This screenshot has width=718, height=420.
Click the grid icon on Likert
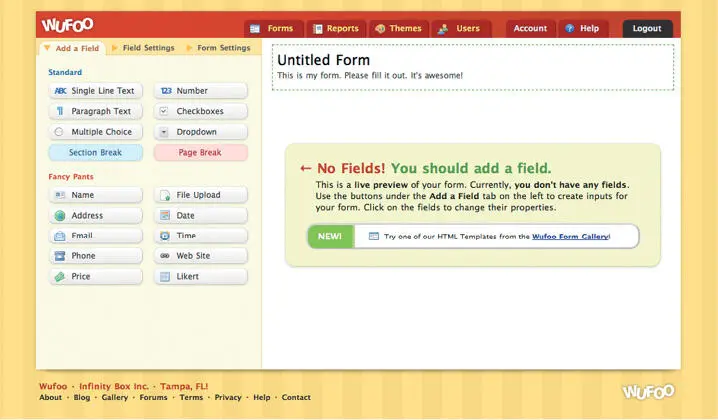[x=165, y=277]
